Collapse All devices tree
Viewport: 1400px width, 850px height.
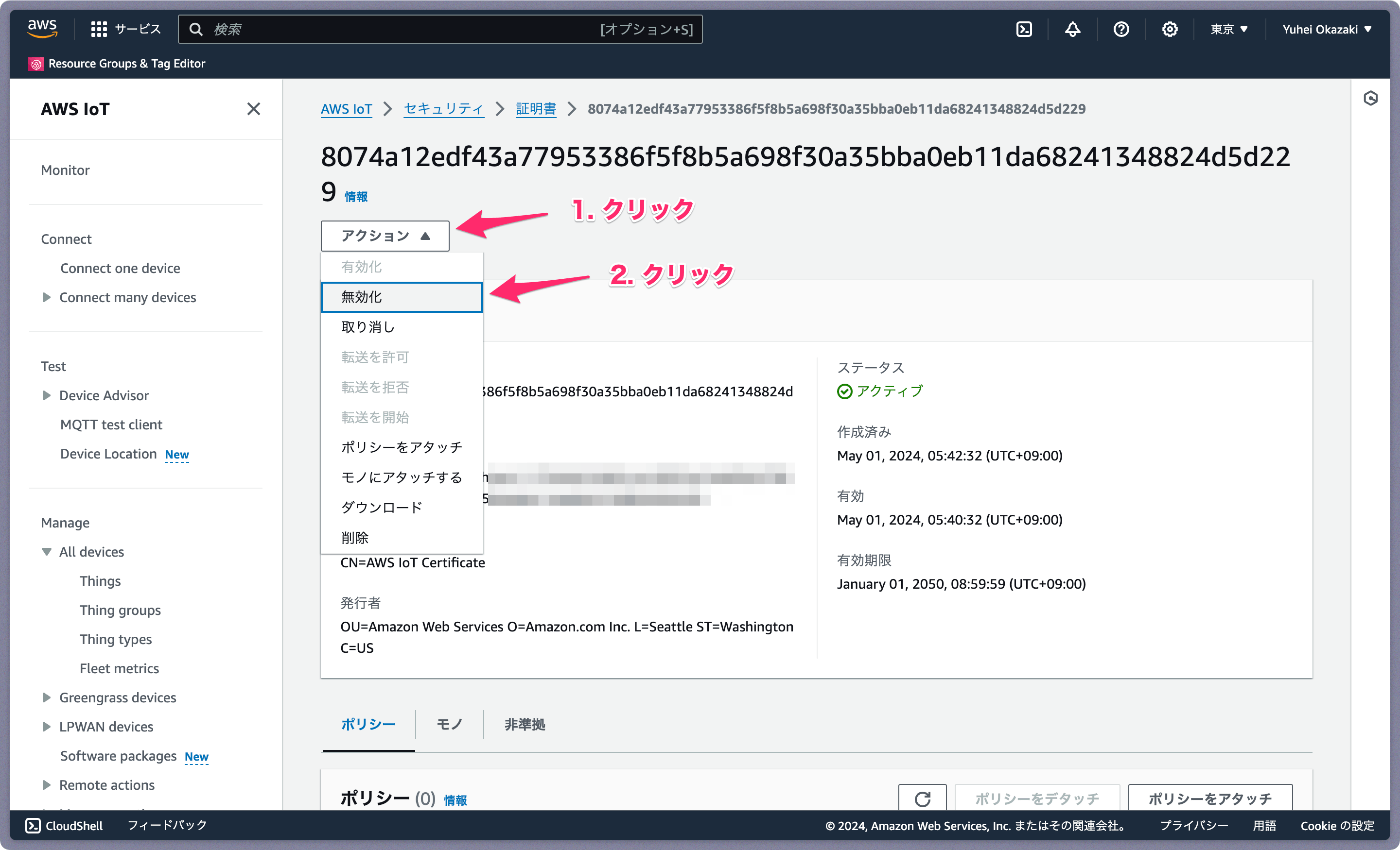coord(47,552)
